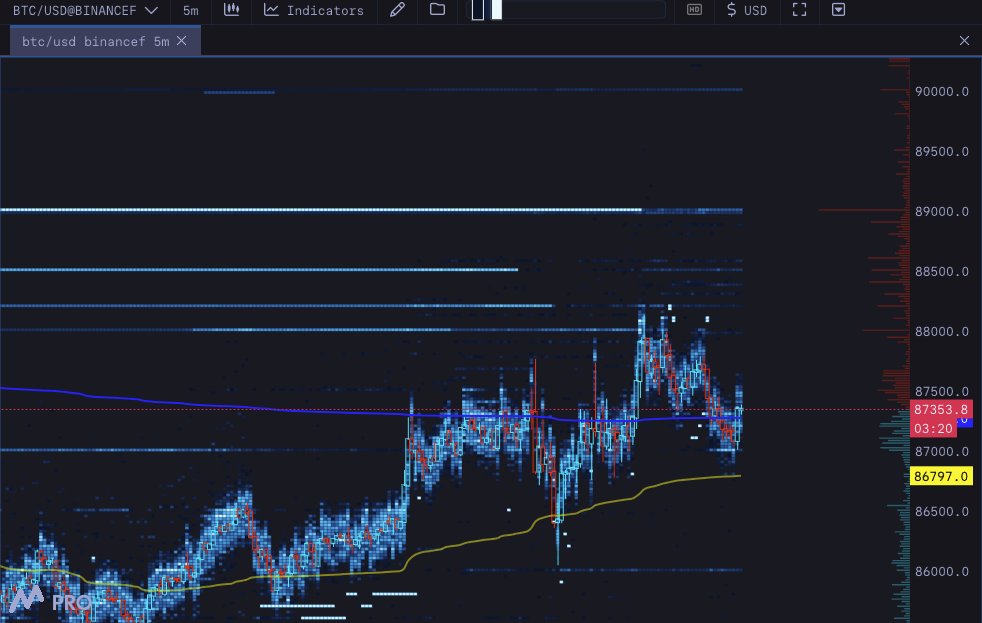Screen dimensions: 982x623
Task: Close the btc/usd binancef 5m tab
Action: [x=182, y=41]
